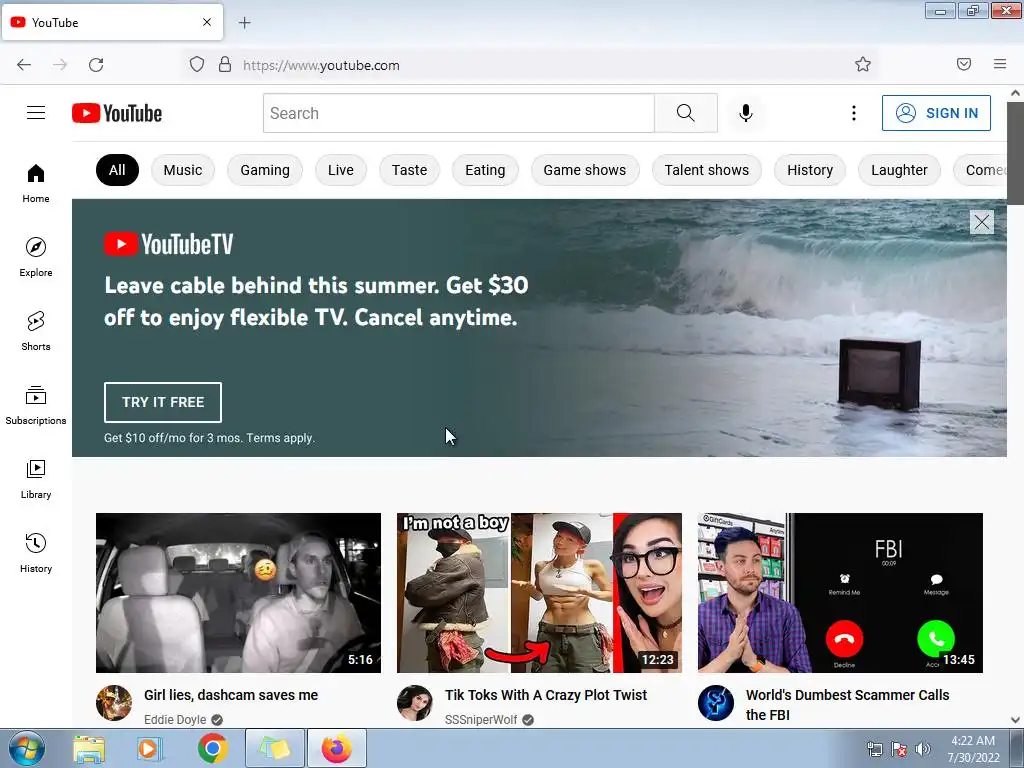Reload the page with refresh icon
The height and width of the screenshot is (768, 1024).
96,65
